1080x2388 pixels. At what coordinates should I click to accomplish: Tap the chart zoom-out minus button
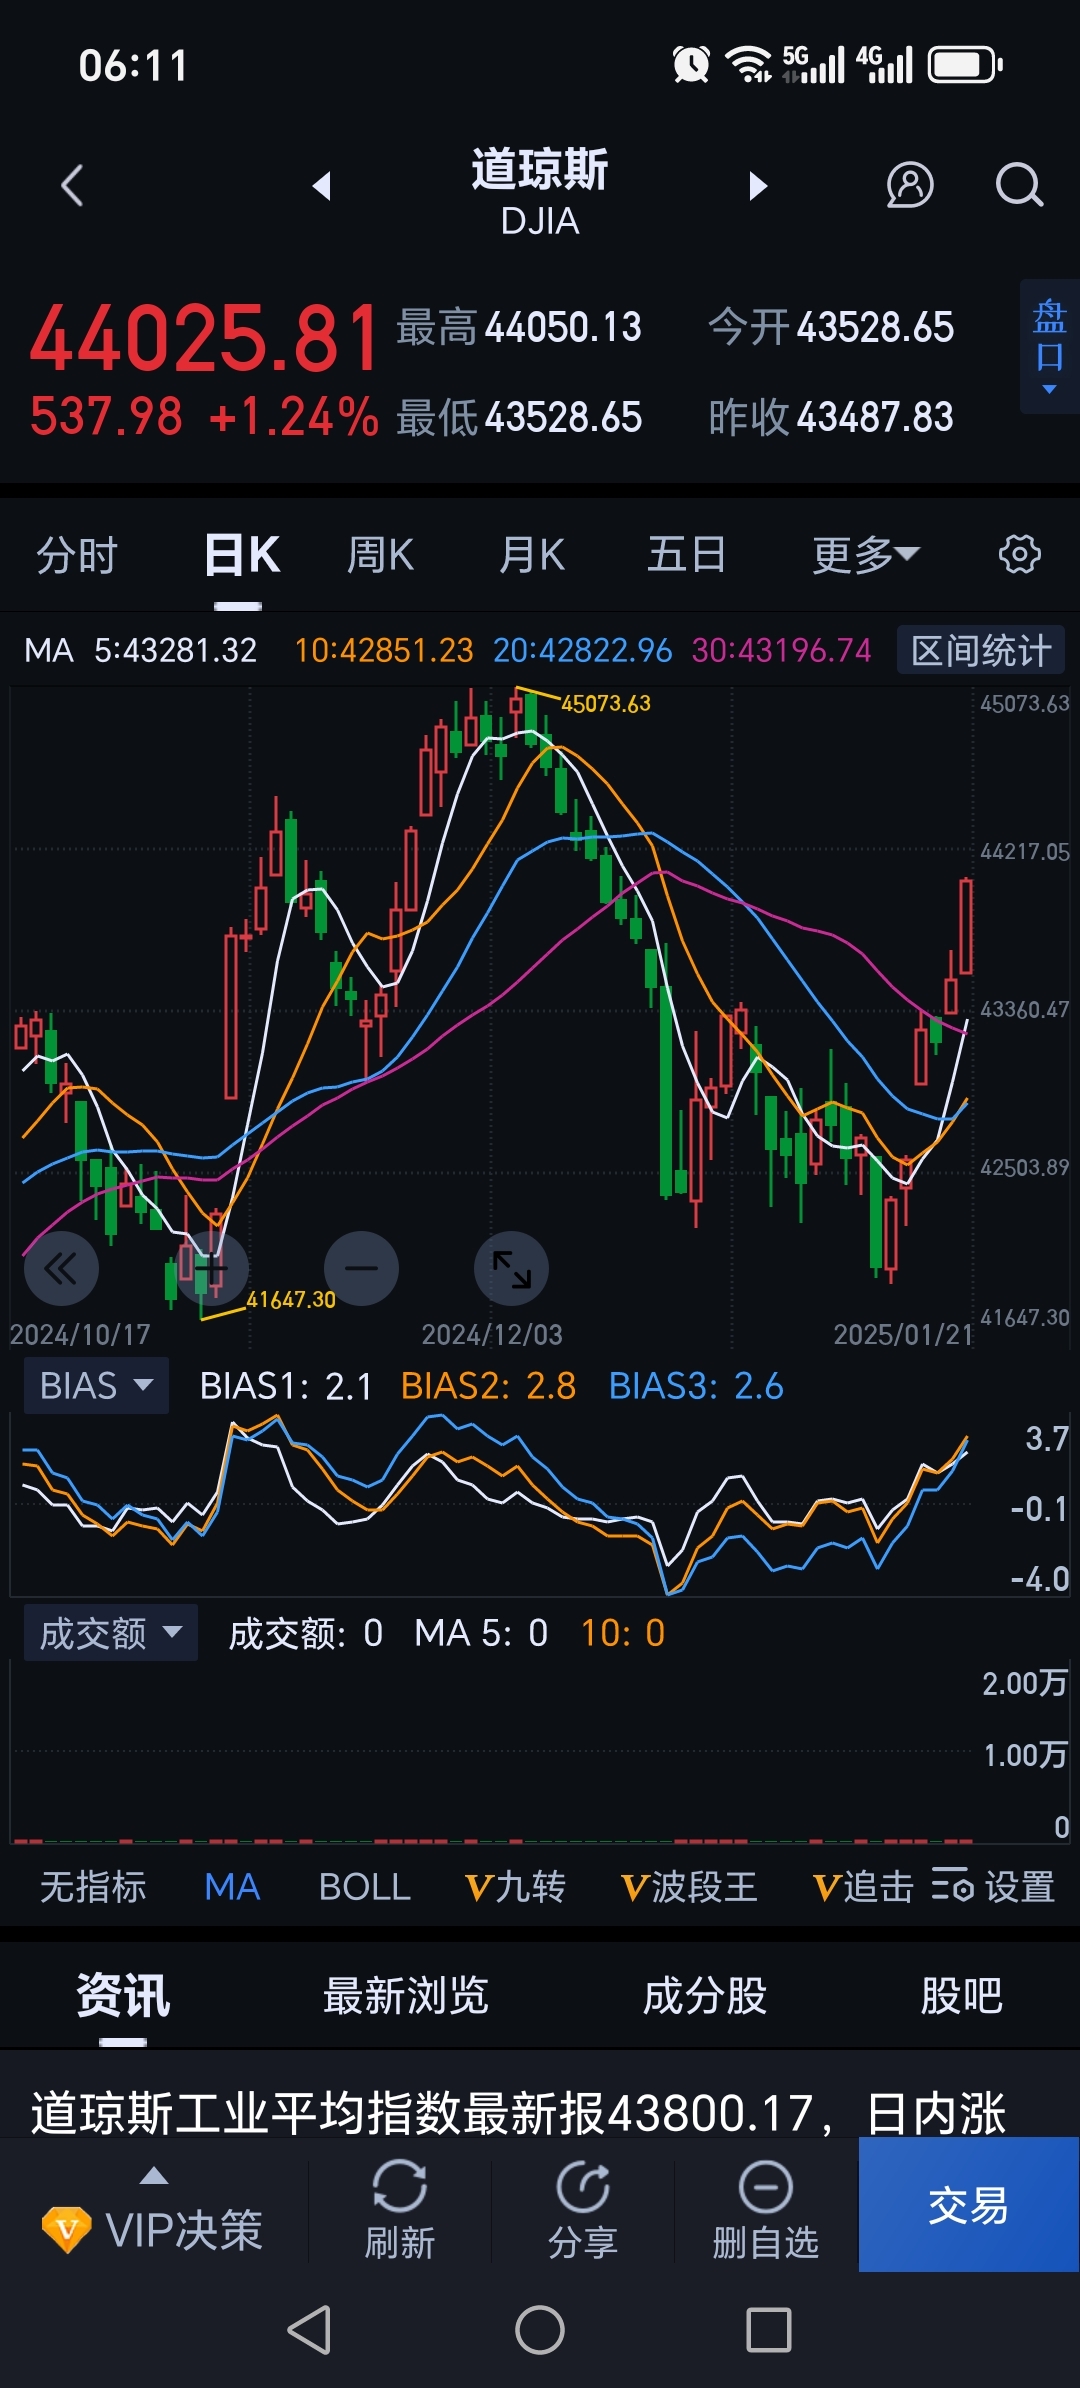pyautogui.click(x=361, y=1268)
